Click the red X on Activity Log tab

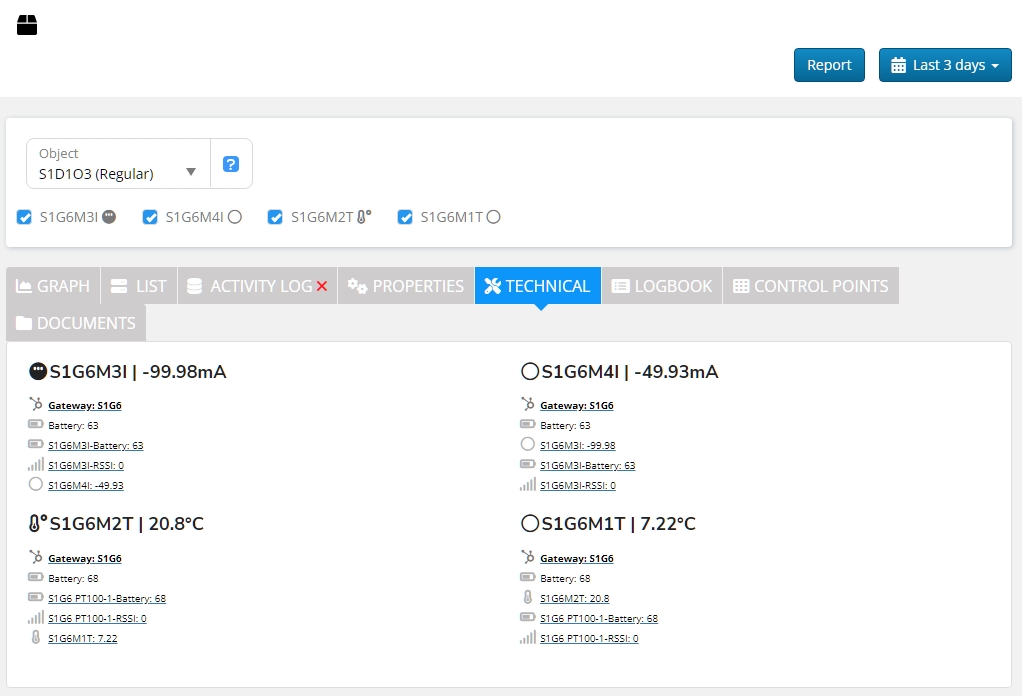coord(322,286)
